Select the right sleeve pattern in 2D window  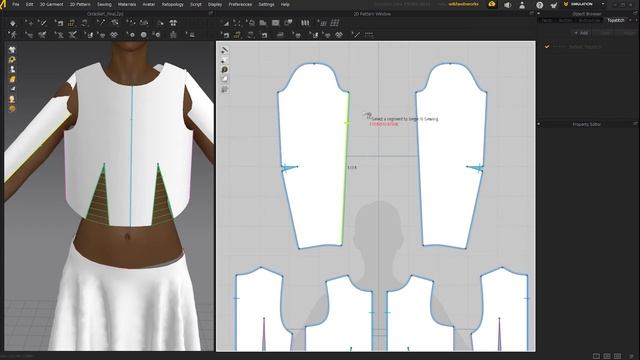[x=451, y=155]
